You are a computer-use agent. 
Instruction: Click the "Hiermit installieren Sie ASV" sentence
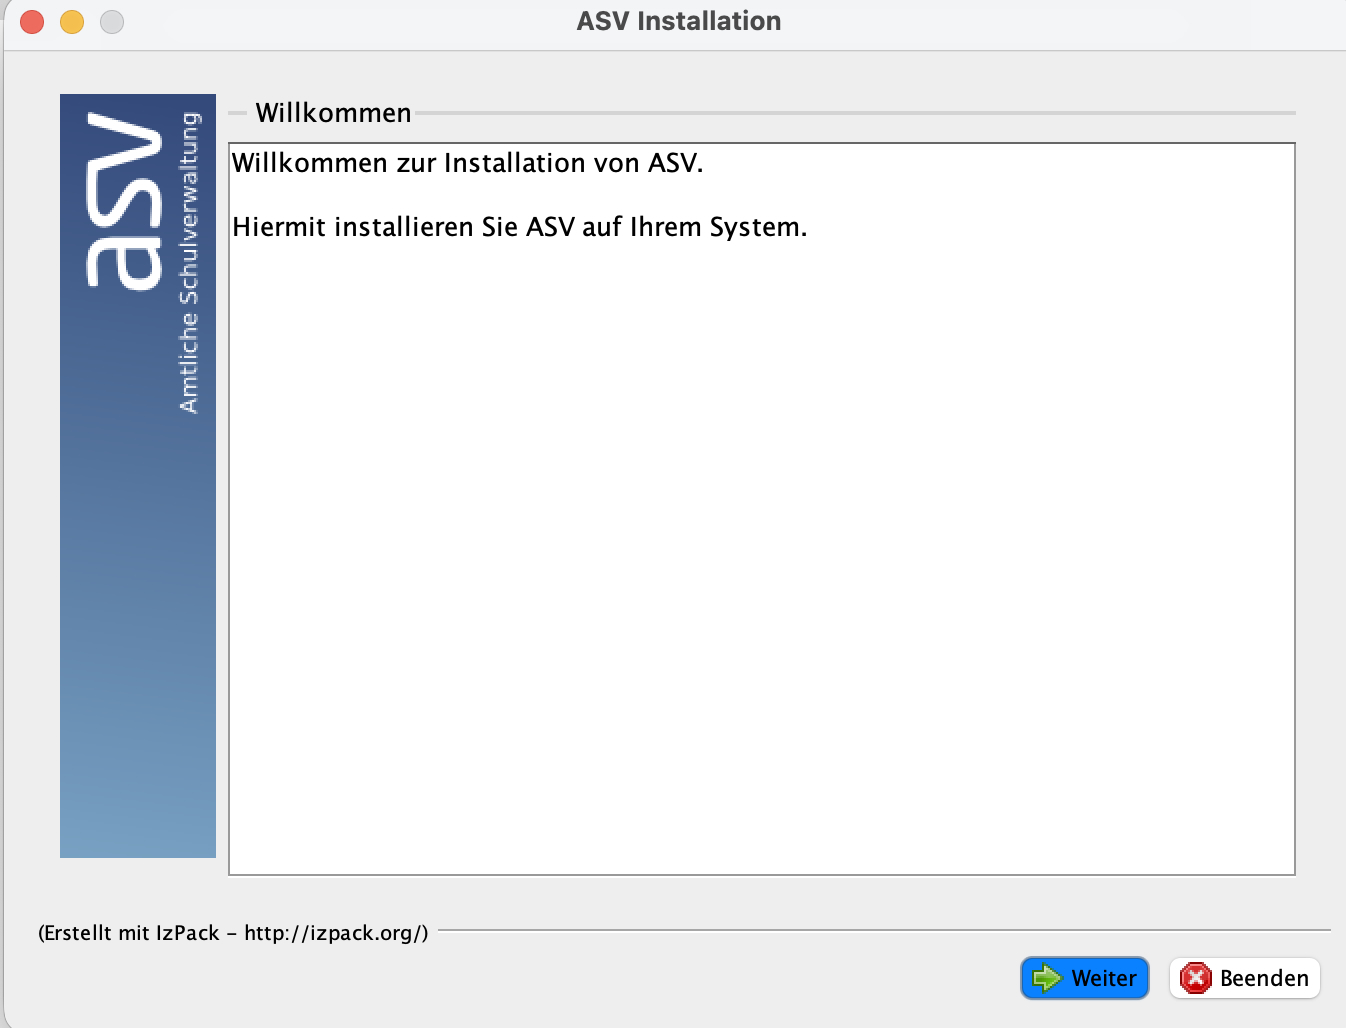coord(519,227)
